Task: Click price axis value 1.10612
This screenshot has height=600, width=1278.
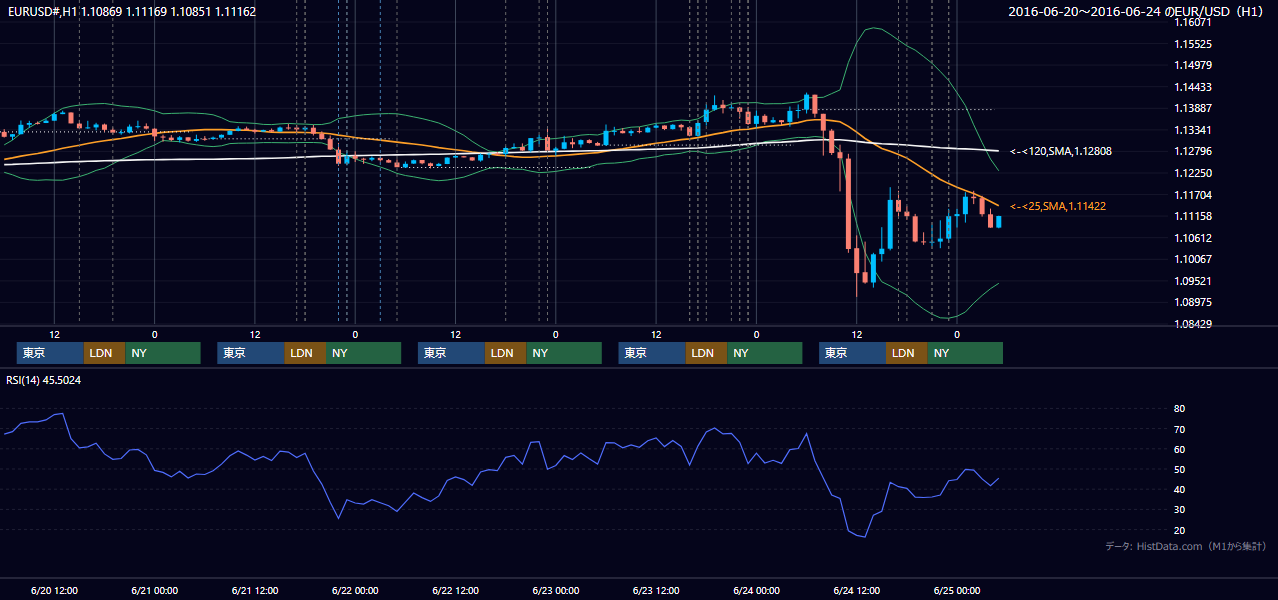Action: pyautogui.click(x=1192, y=238)
